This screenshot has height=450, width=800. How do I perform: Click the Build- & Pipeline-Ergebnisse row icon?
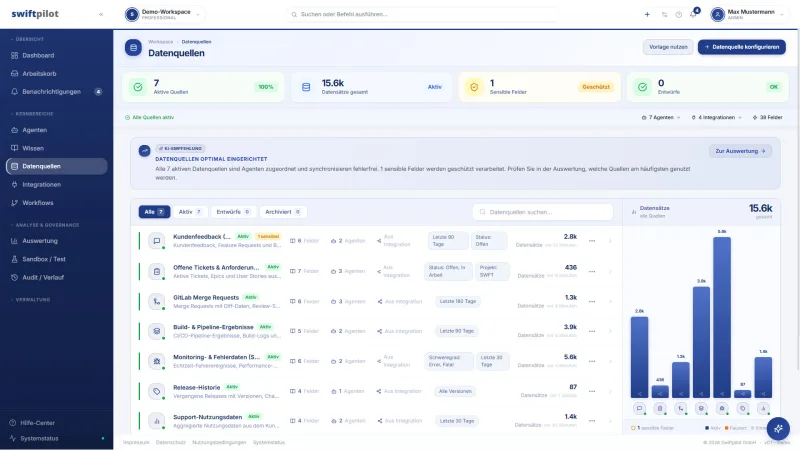click(x=157, y=331)
